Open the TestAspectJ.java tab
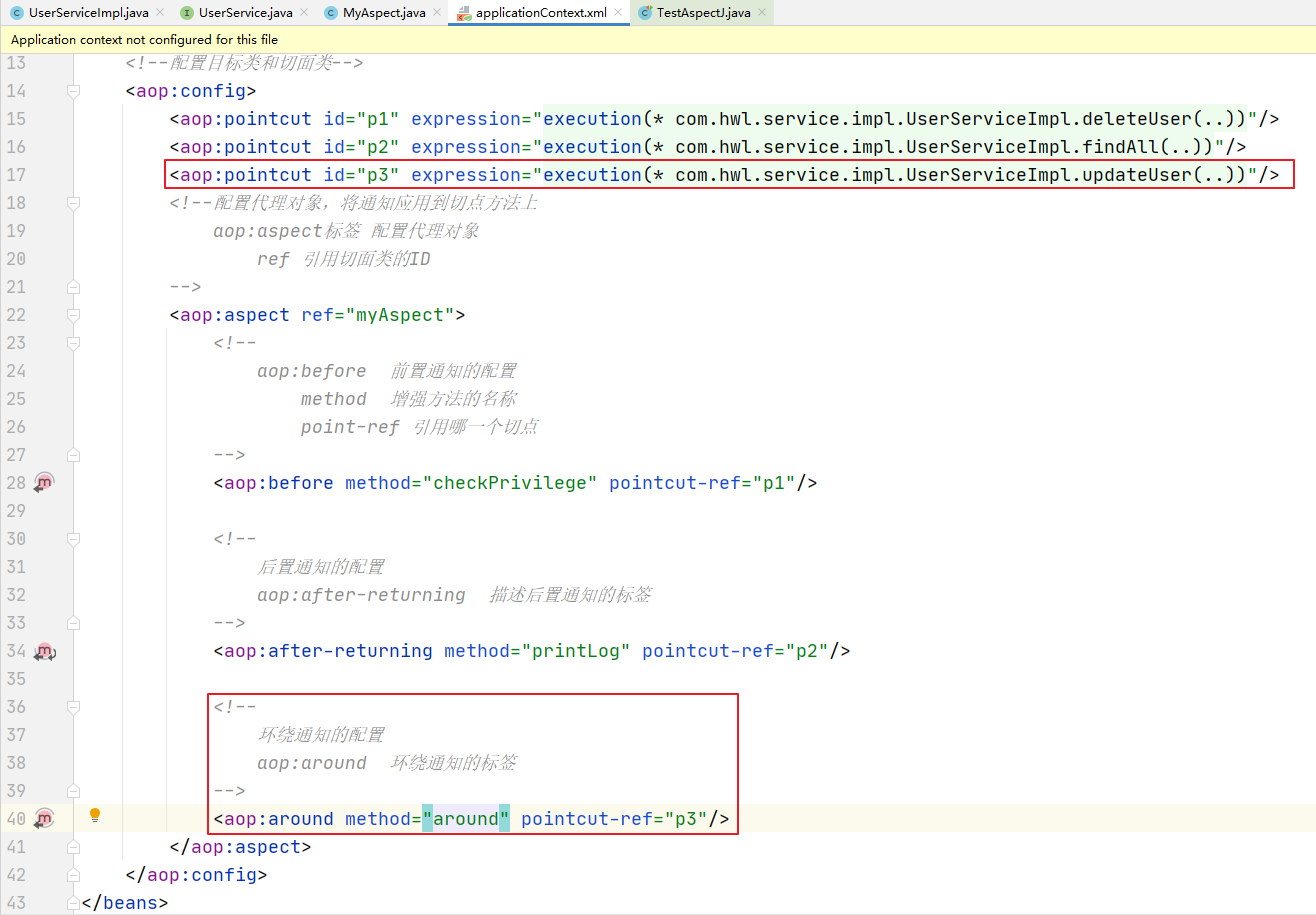This screenshot has height=915, width=1316. pos(703,13)
